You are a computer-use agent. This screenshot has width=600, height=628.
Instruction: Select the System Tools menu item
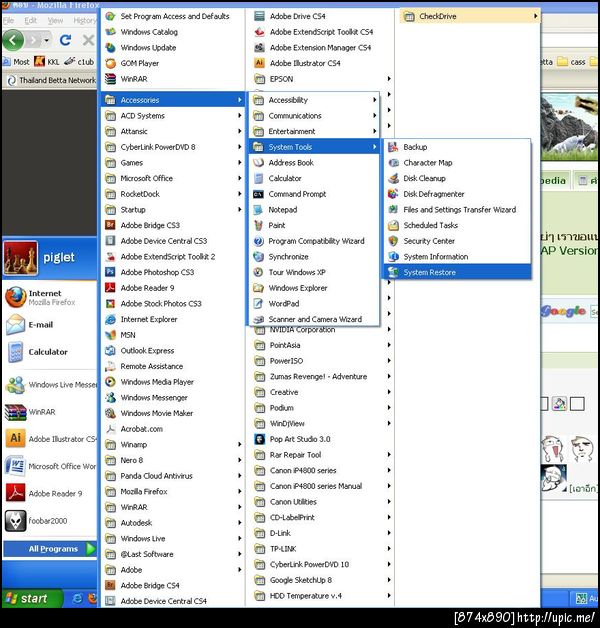click(314, 147)
